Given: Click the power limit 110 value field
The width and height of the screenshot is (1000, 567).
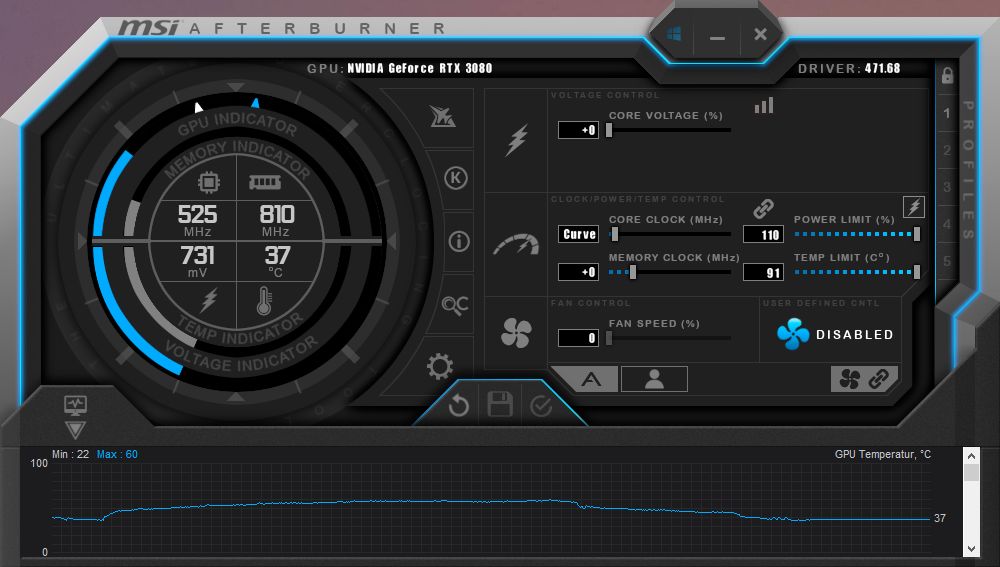Looking at the screenshot, I should coord(763,235).
